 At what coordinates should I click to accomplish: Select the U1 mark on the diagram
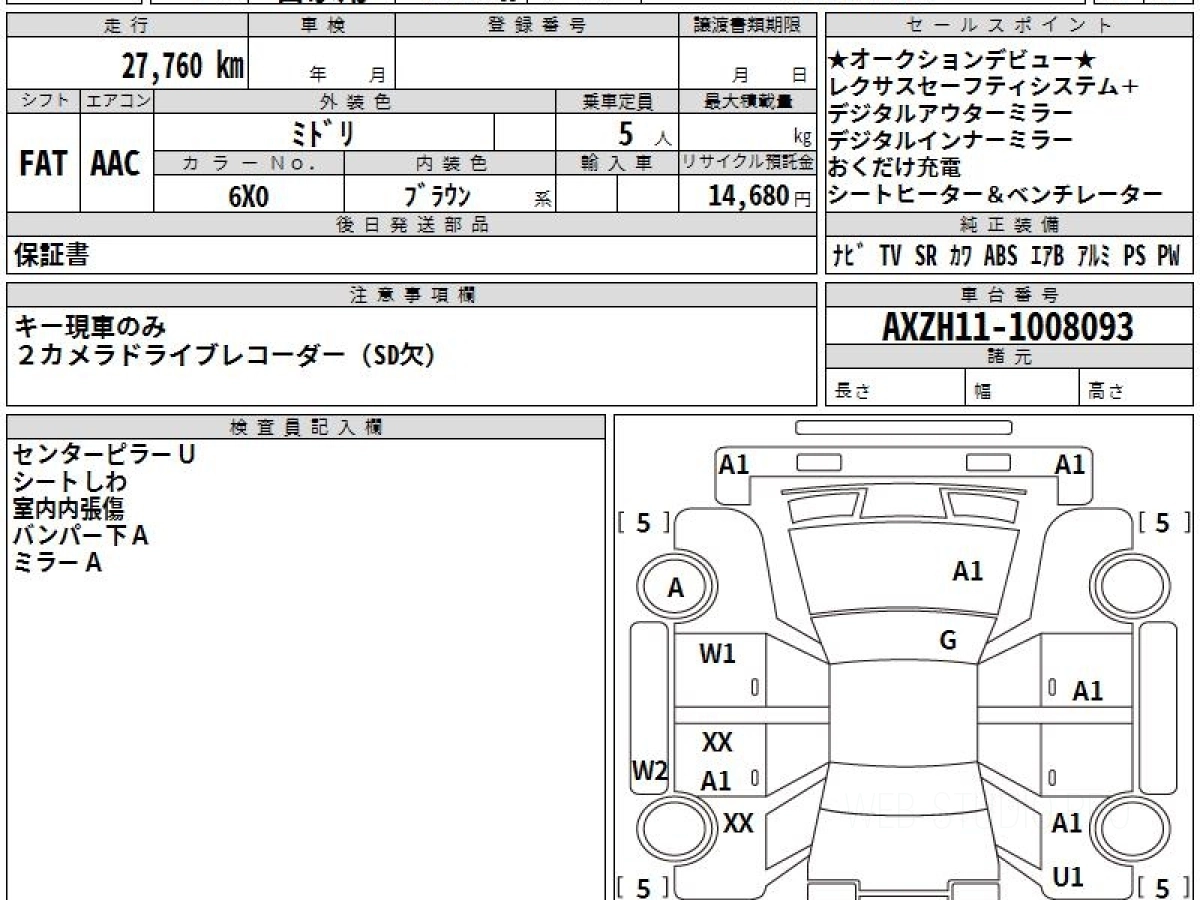pos(1068,877)
